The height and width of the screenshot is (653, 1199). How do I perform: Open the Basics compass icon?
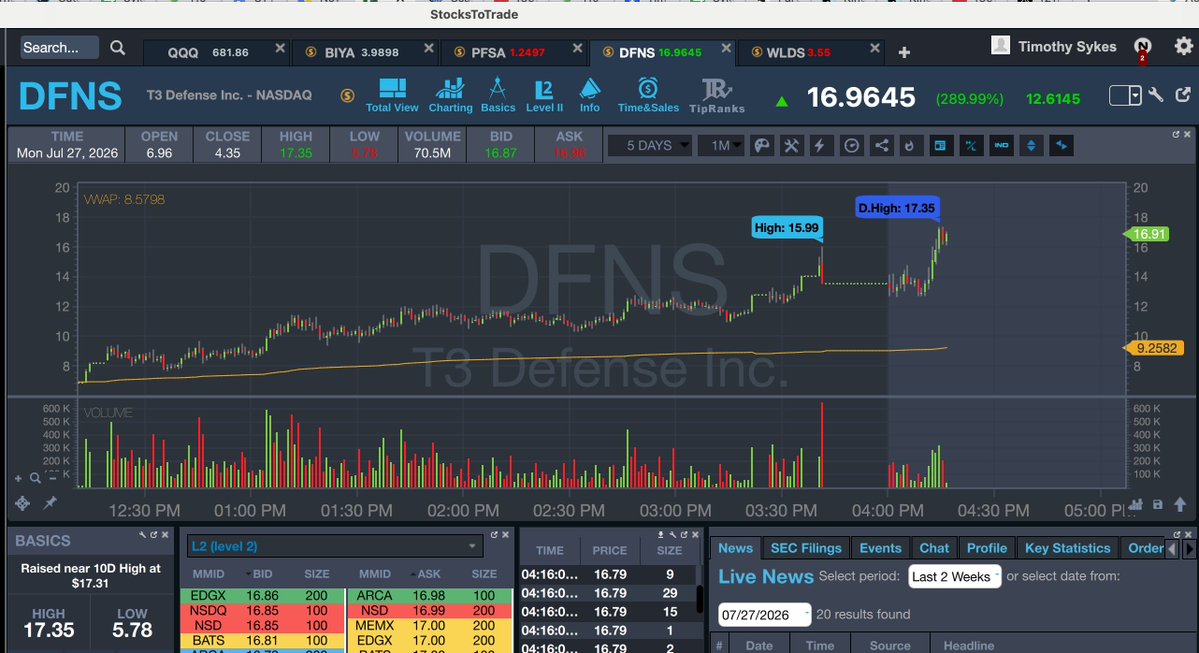pos(498,96)
